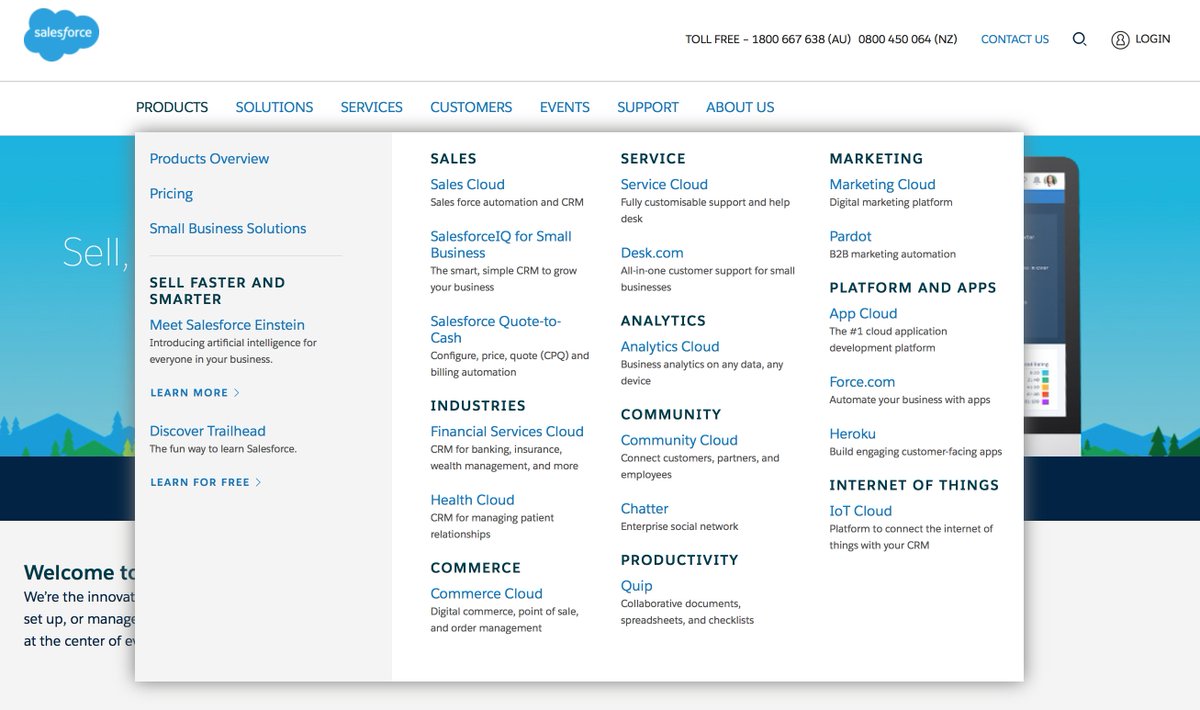1200x710 pixels.
Task: Open the Products menu
Action: [172, 107]
